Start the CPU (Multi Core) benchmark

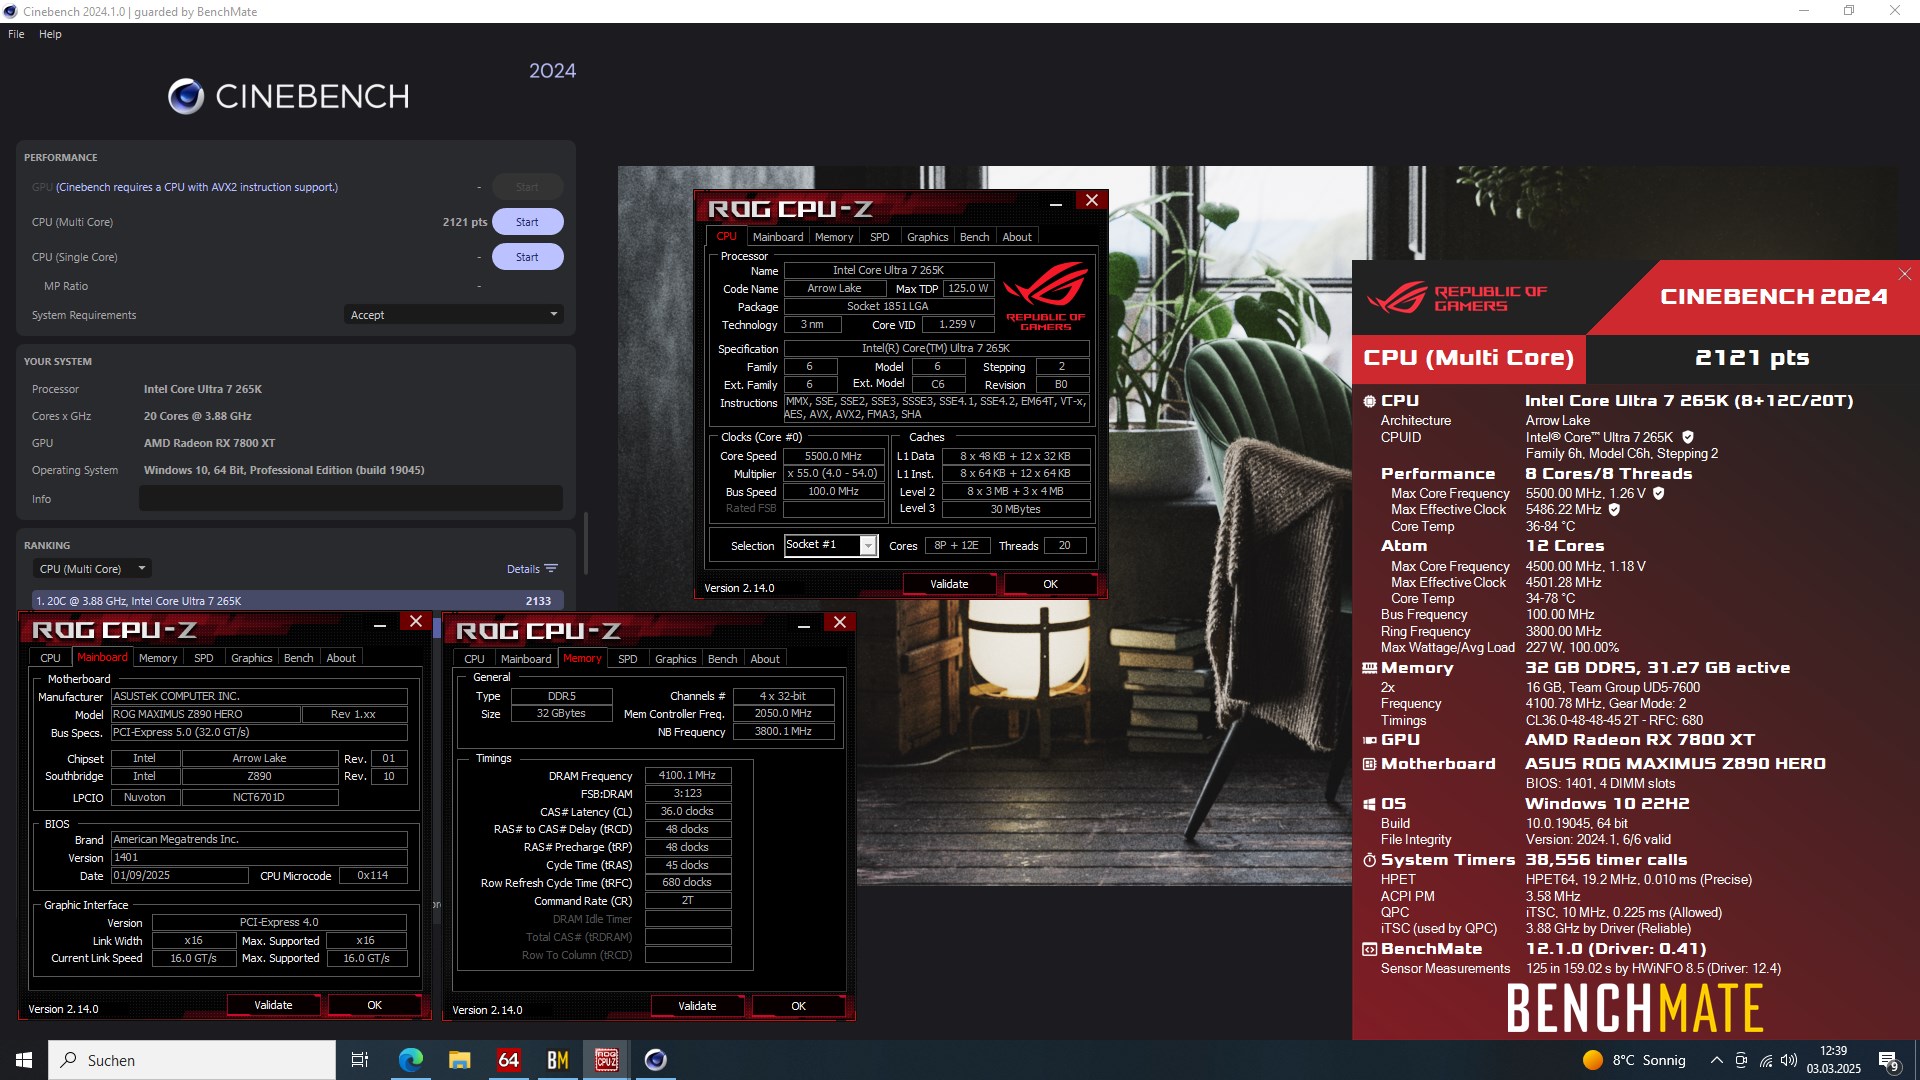pos(527,222)
